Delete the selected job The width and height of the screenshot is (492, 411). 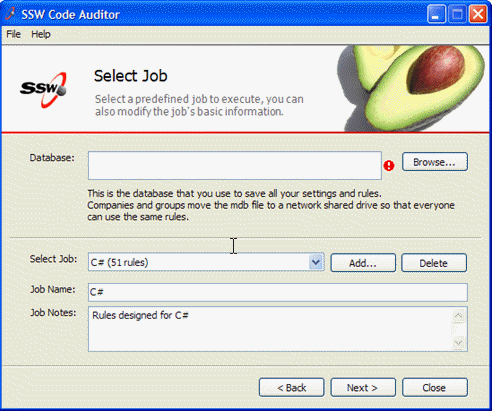click(434, 263)
